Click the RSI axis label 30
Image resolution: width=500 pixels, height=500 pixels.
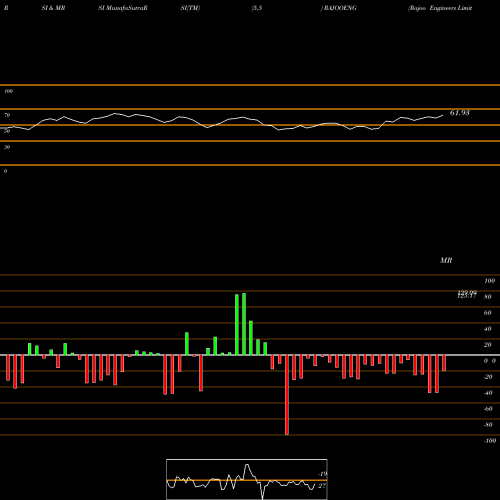pyautogui.click(x=7, y=147)
